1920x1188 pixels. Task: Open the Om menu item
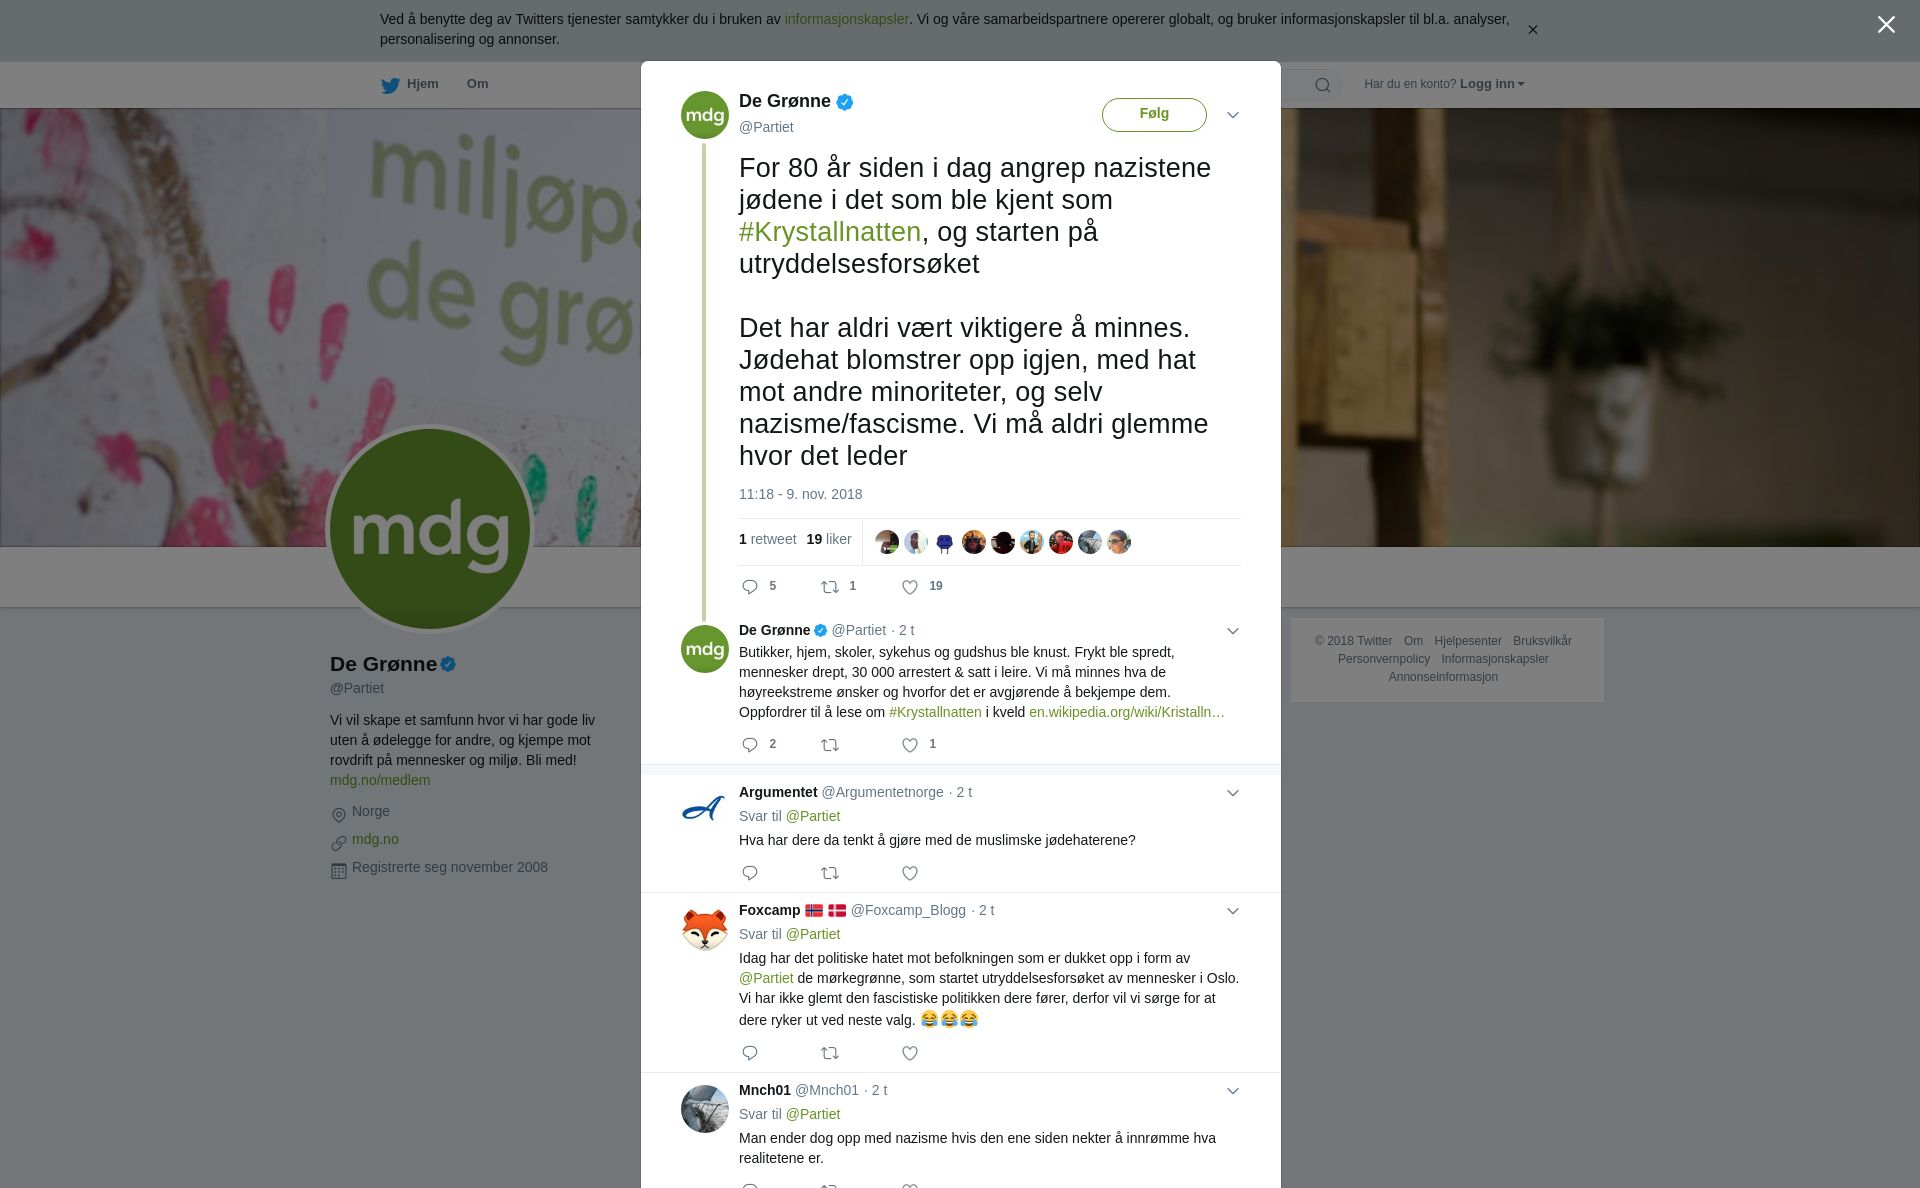pyautogui.click(x=477, y=84)
